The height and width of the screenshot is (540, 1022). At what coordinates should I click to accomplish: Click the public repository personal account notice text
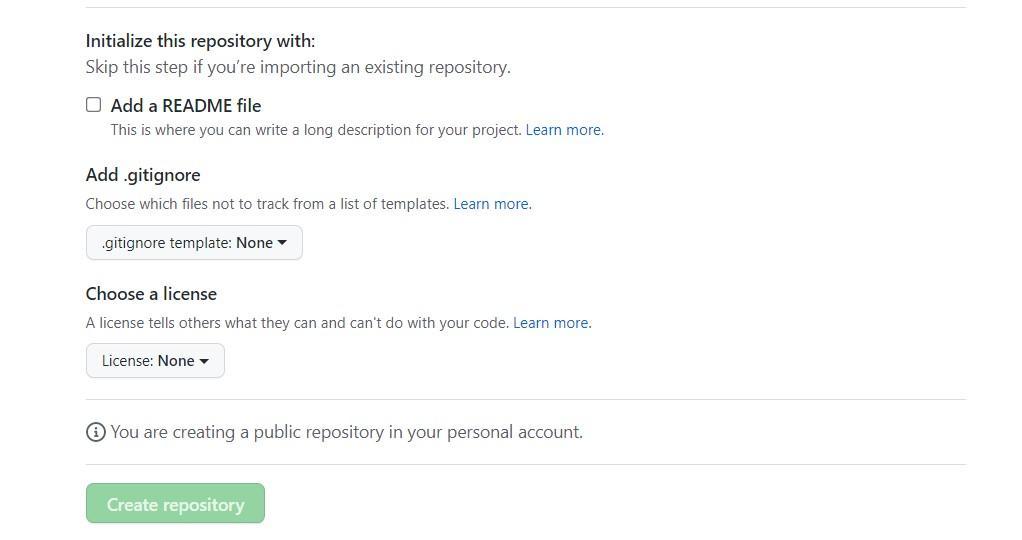(x=347, y=432)
